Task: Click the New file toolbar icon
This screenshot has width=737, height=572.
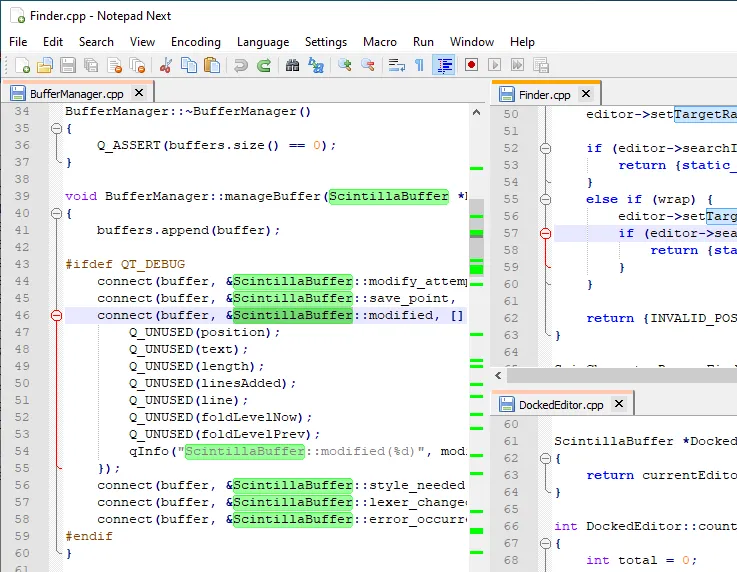Action: 22,66
